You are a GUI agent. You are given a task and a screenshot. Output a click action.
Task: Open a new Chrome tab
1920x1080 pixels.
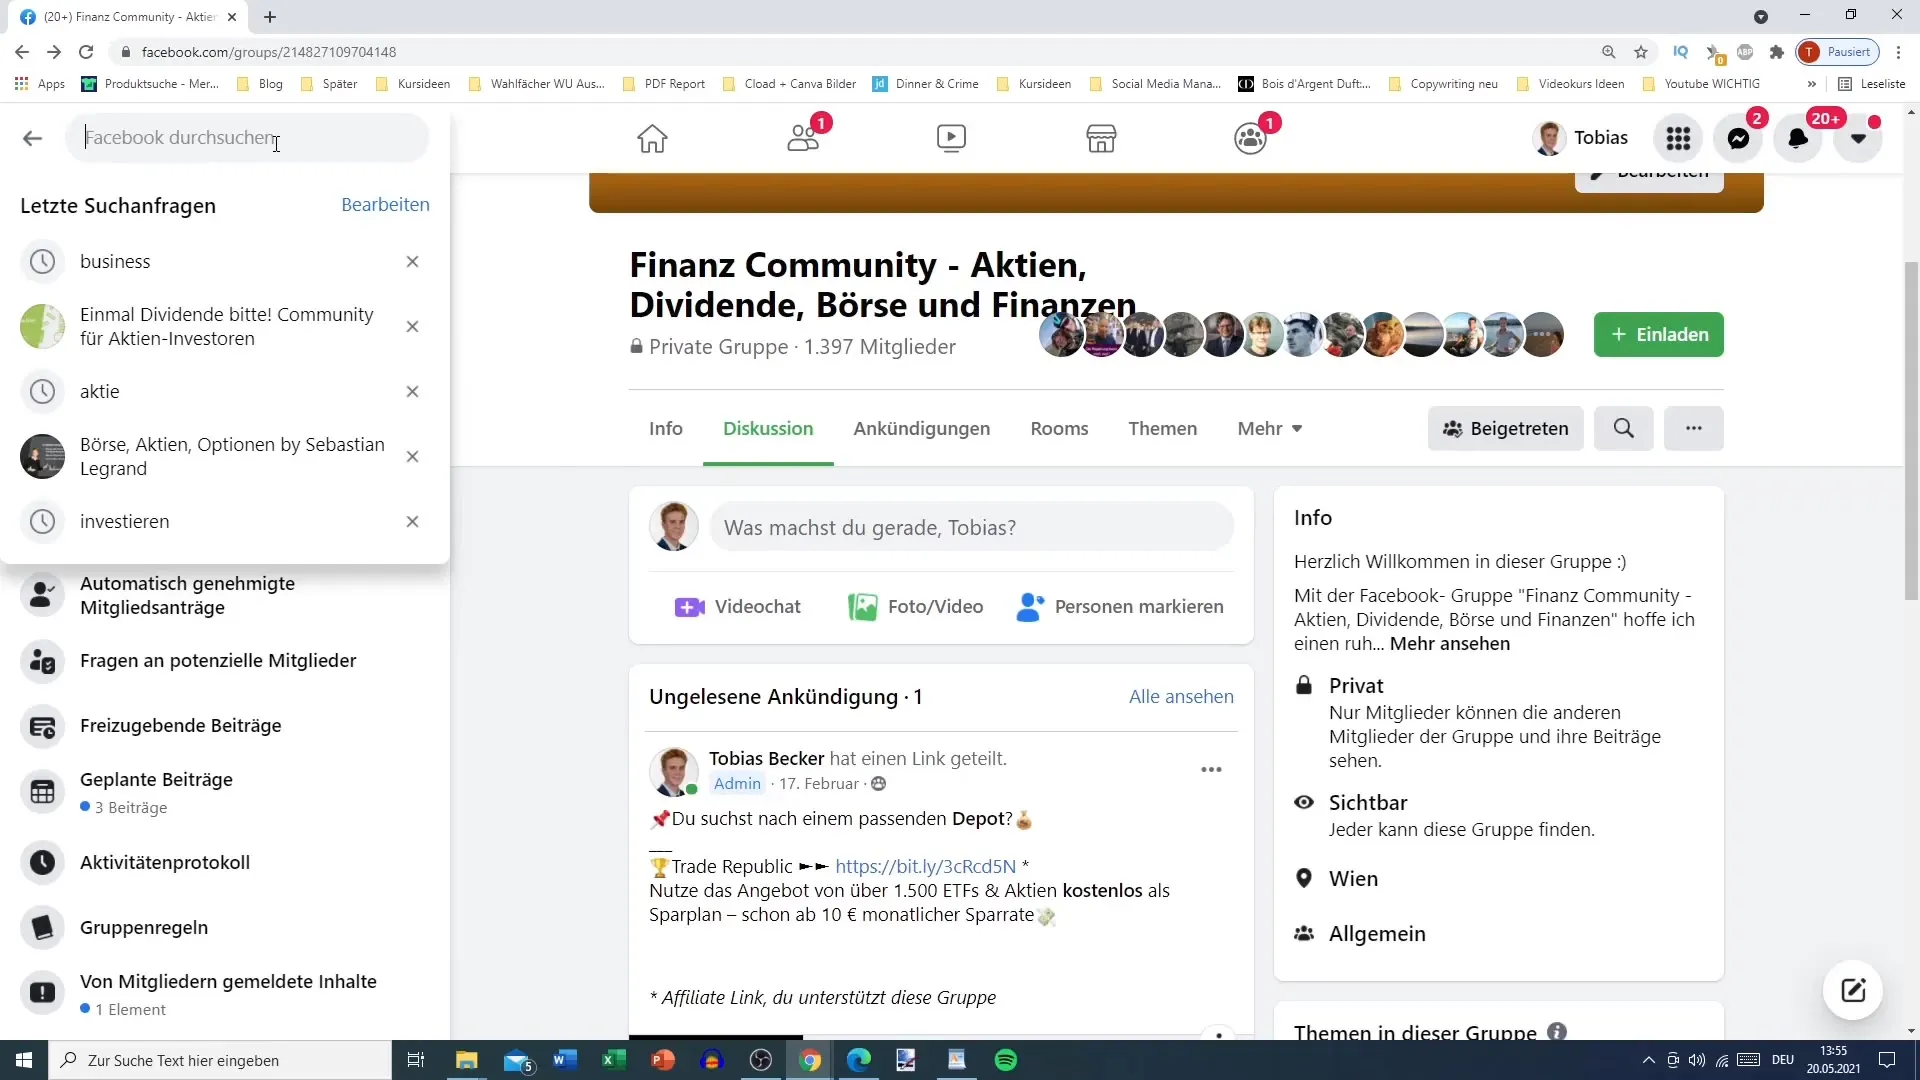click(270, 17)
